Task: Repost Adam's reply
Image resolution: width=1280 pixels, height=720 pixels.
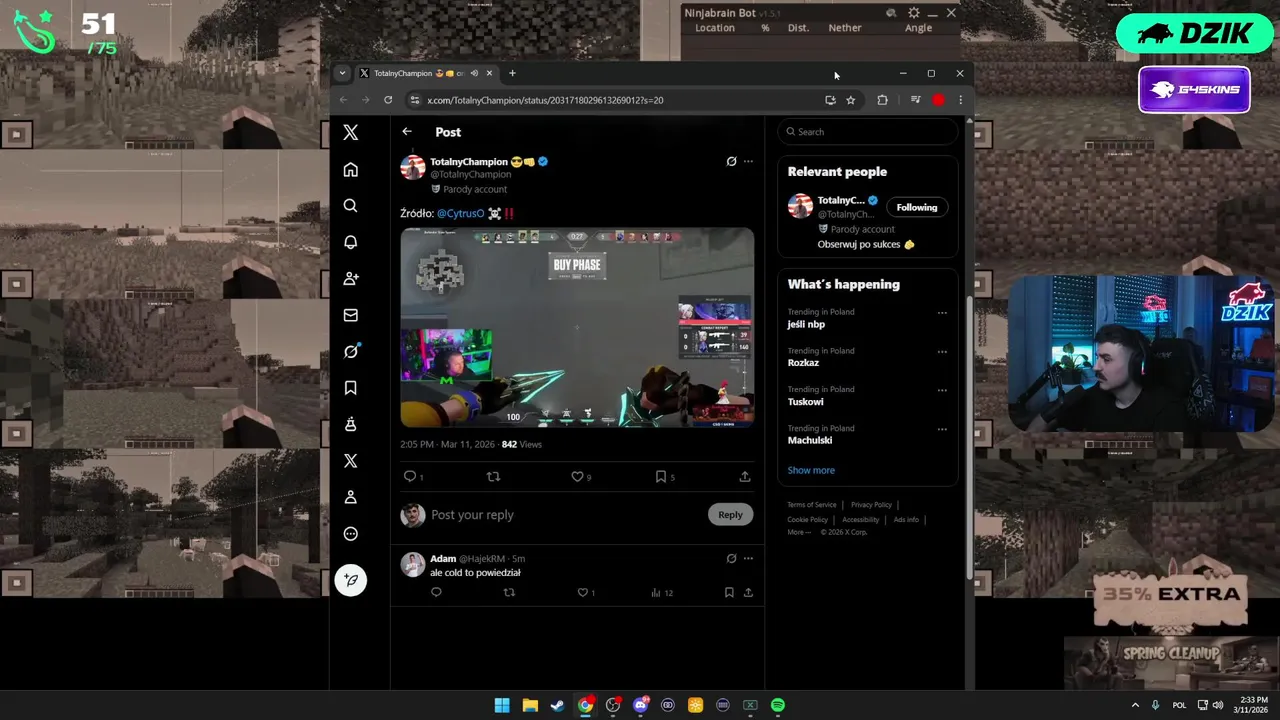Action: (509, 593)
